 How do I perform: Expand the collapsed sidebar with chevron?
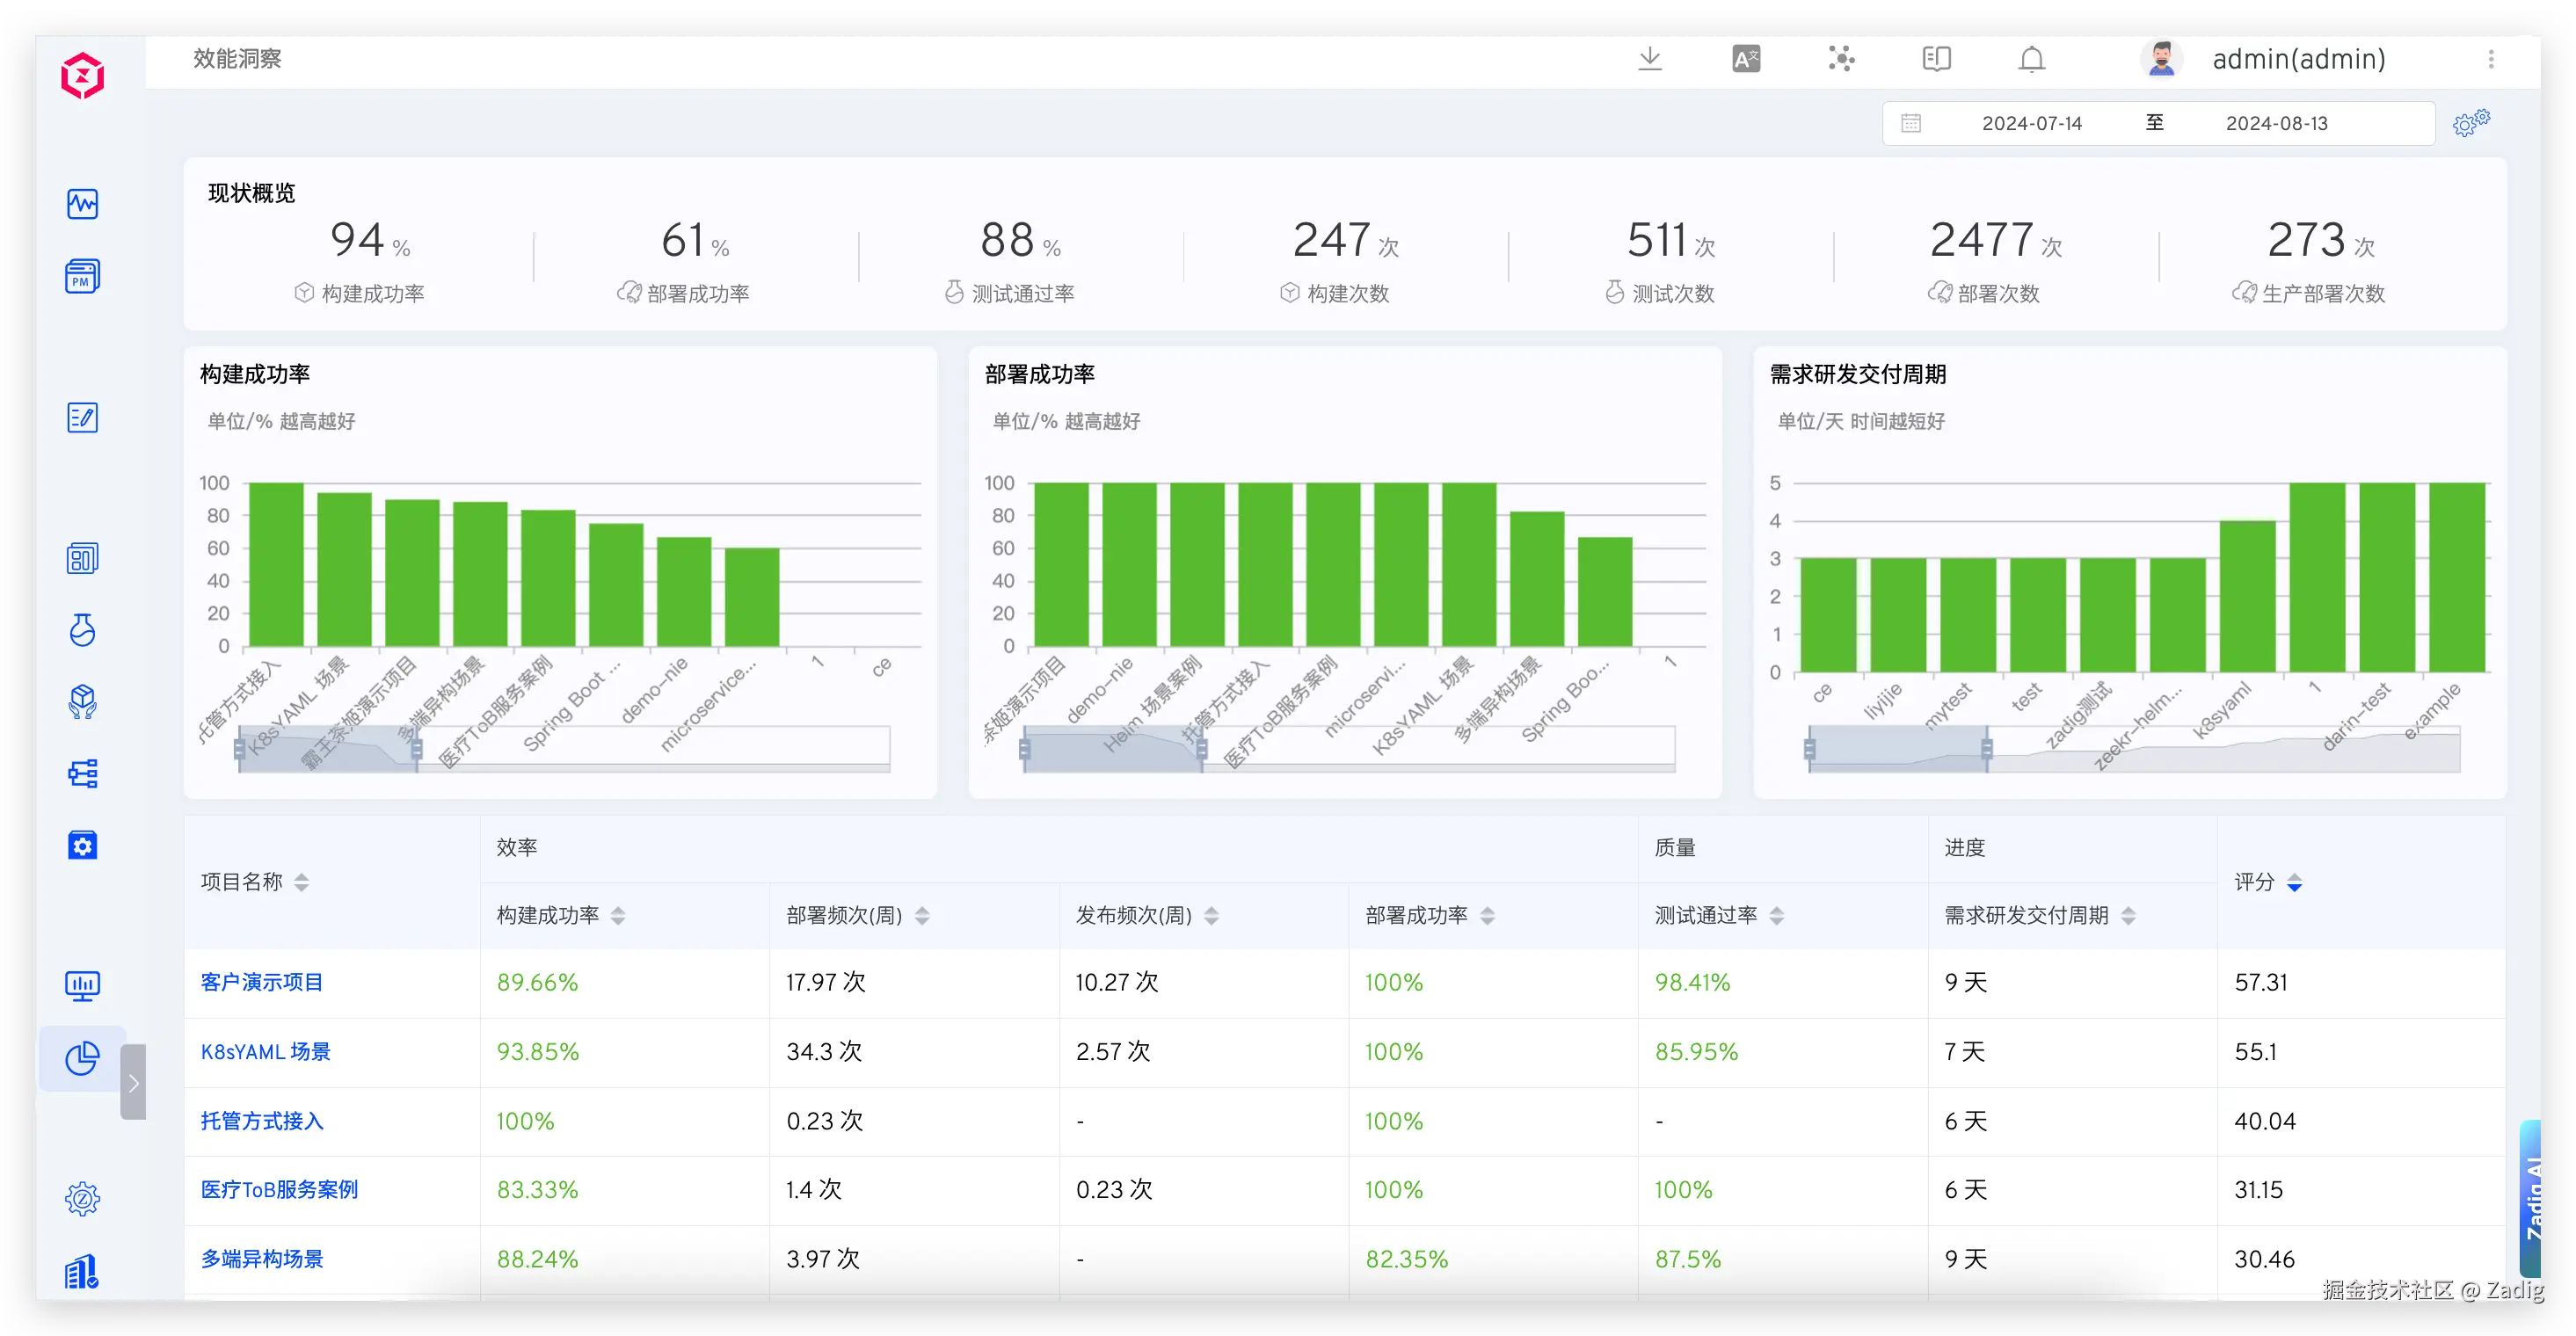tap(133, 1082)
